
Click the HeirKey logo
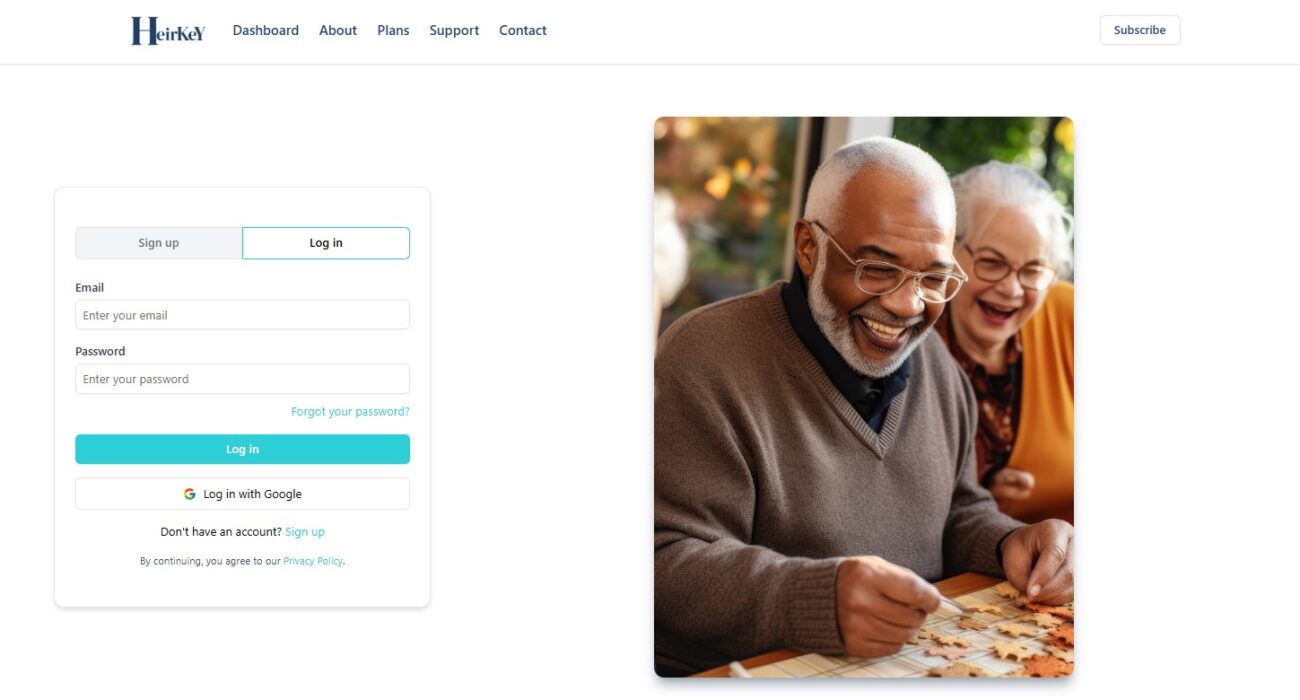tap(168, 30)
